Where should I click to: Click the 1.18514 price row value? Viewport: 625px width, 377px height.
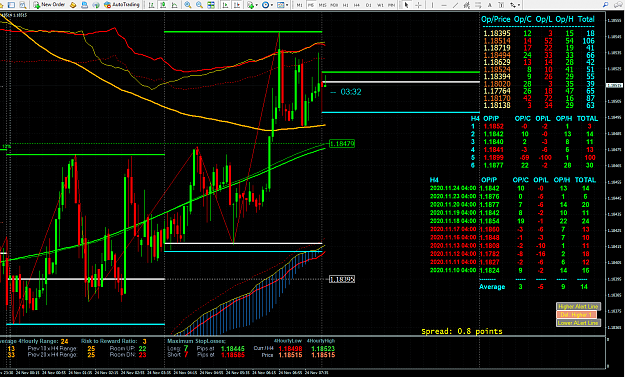[x=497, y=41]
